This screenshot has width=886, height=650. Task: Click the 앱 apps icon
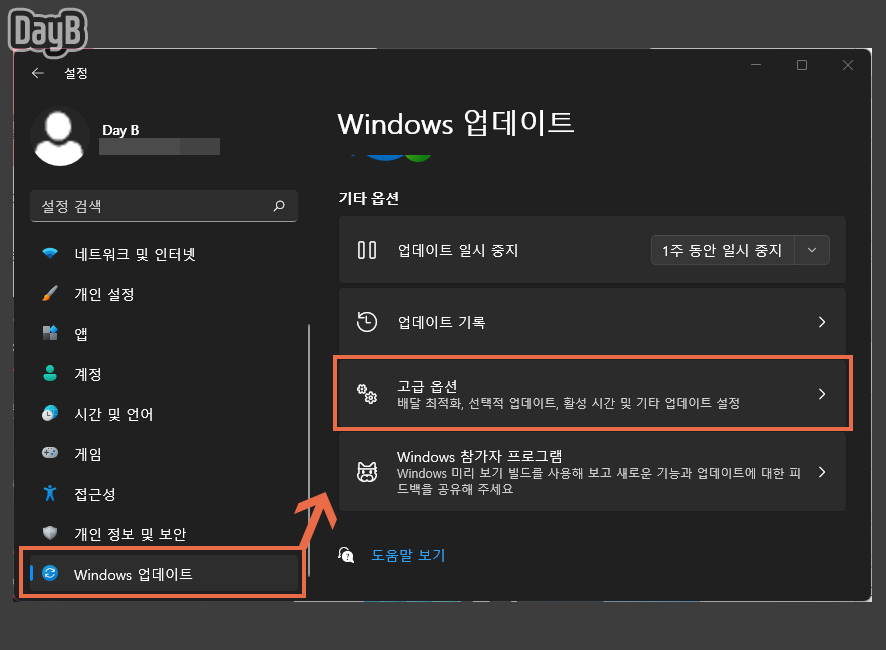coord(50,333)
